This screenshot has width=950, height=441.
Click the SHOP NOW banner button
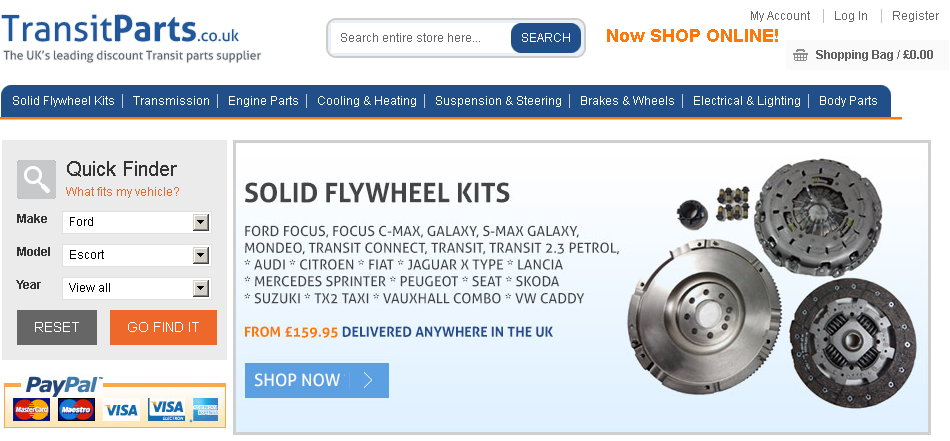pyautogui.click(x=317, y=380)
